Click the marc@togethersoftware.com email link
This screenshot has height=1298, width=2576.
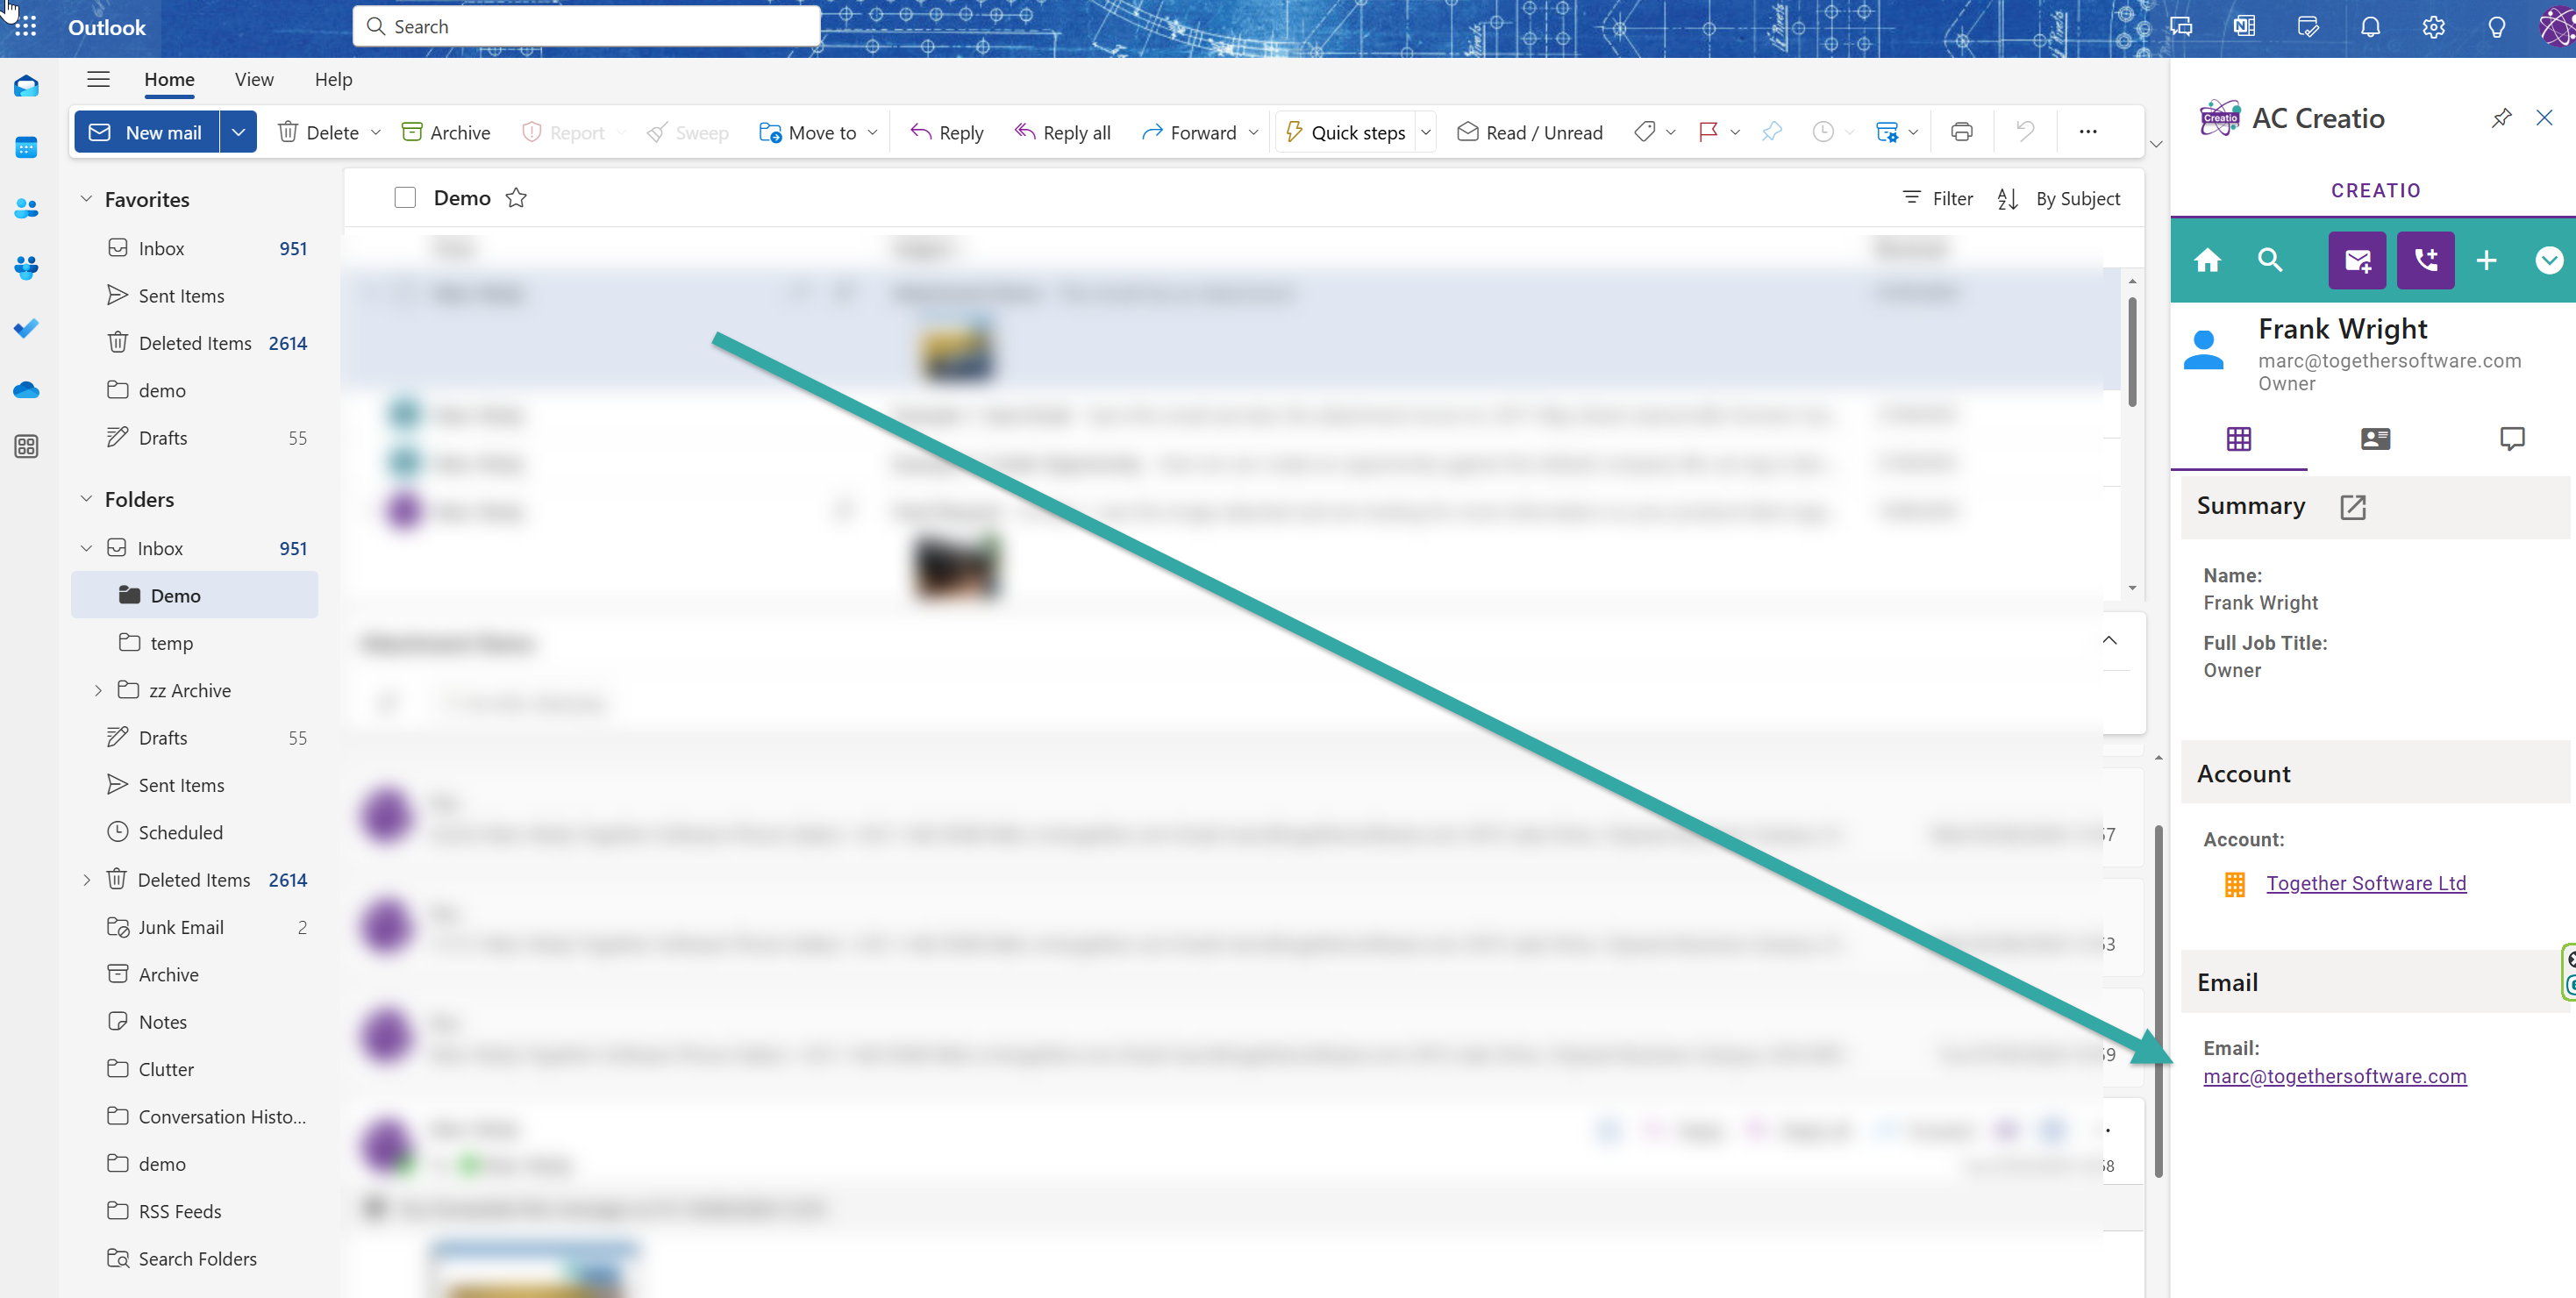[x=2334, y=1076]
